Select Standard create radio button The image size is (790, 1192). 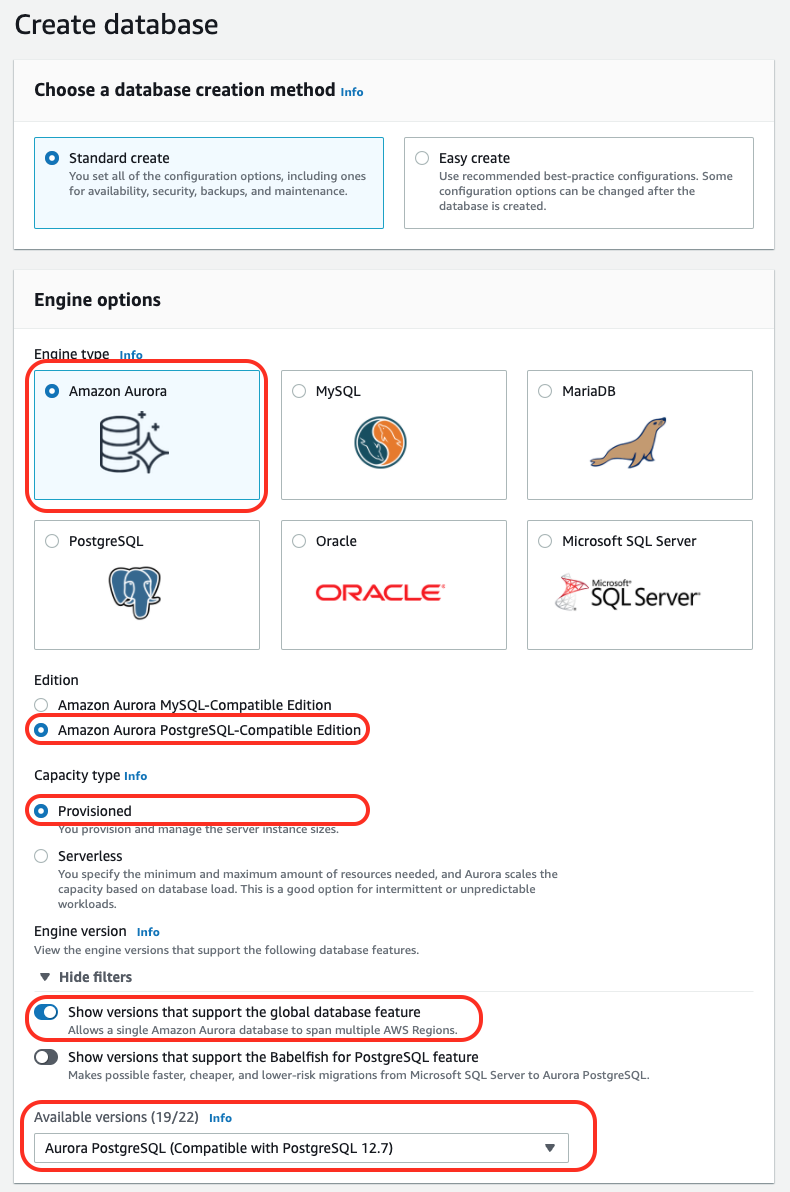52,158
